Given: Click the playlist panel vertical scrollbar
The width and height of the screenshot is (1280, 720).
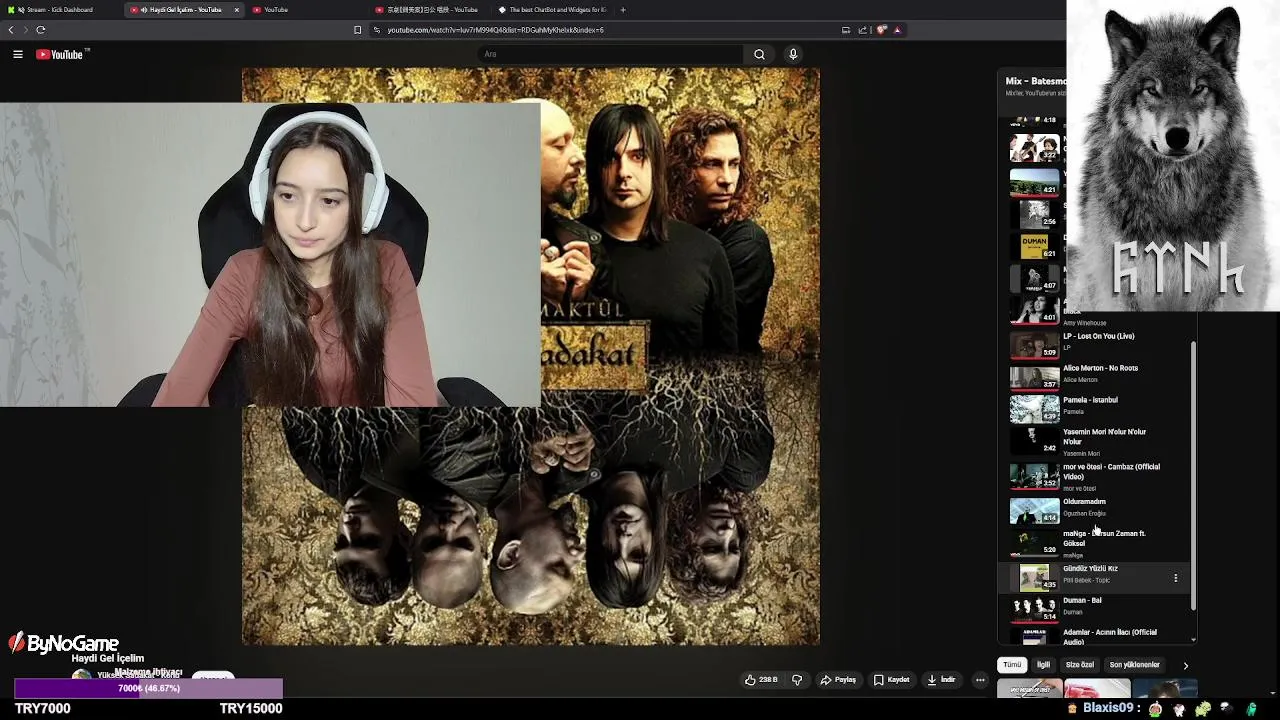Looking at the screenshot, I should (1192, 475).
